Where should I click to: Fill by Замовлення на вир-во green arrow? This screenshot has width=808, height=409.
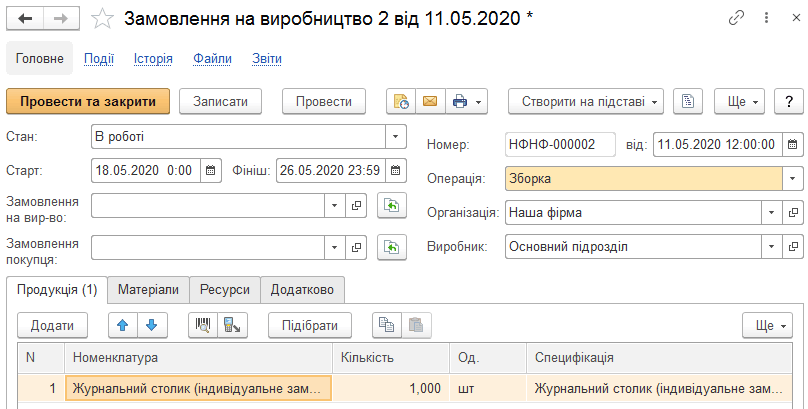[x=392, y=206]
